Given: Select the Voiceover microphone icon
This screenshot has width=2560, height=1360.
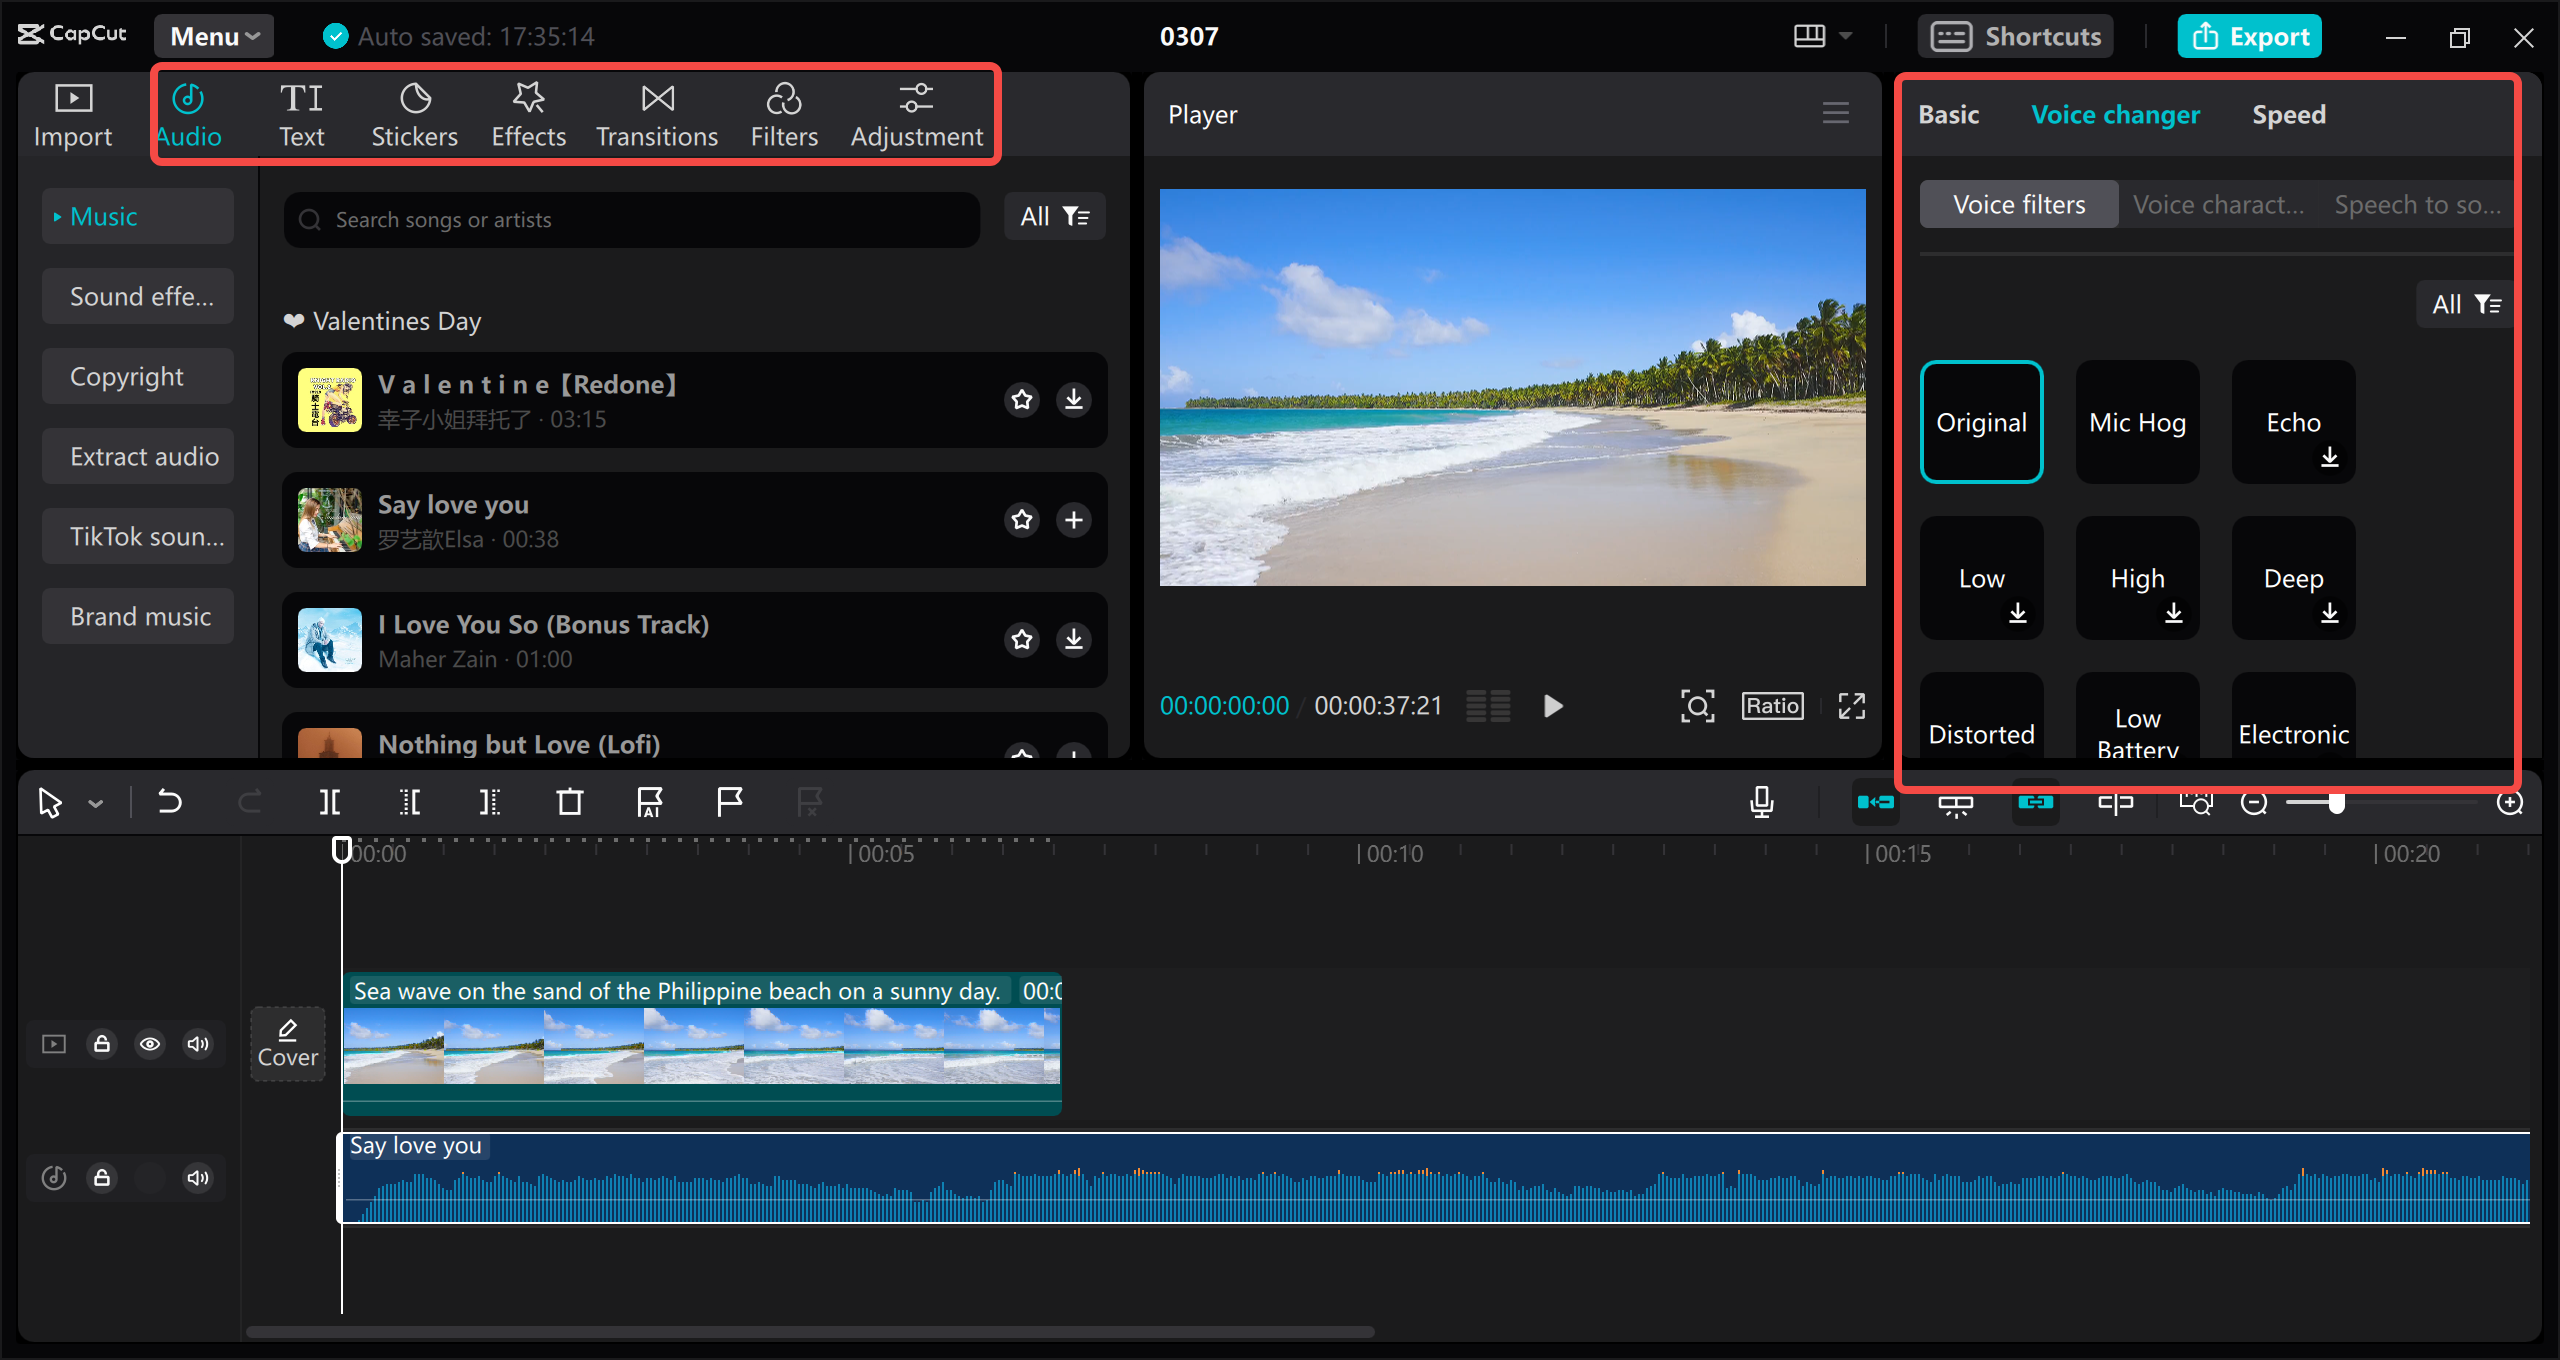Looking at the screenshot, I should click(1761, 801).
